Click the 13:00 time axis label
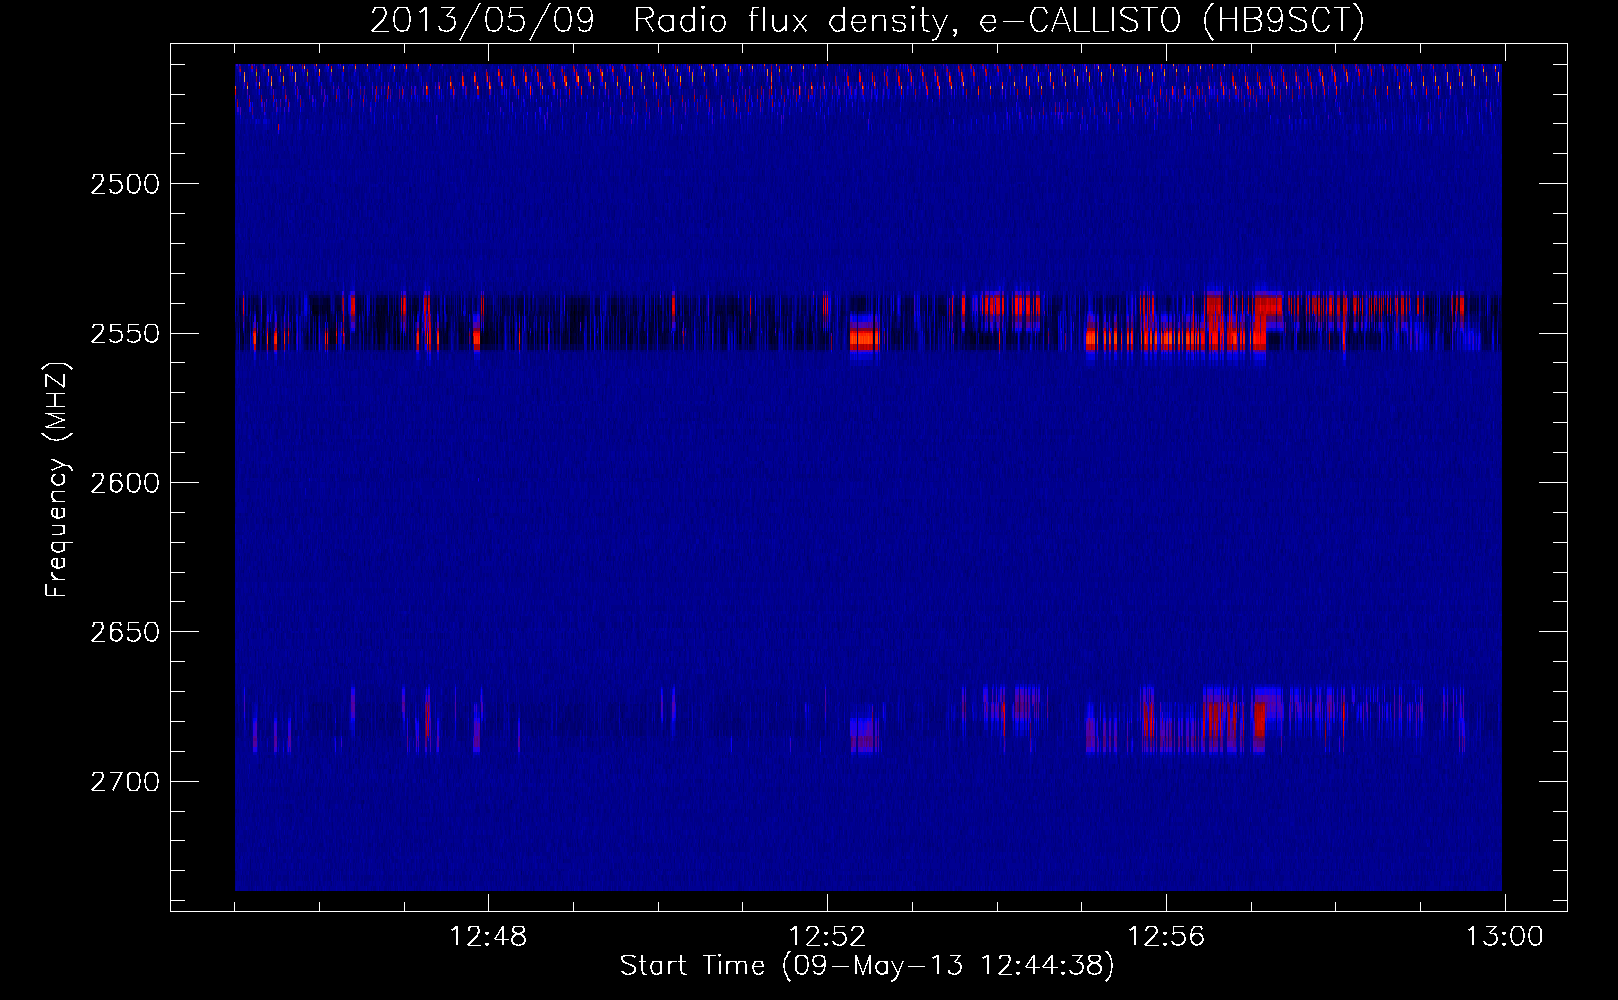Screen dimensions: 1618x1000 point(1504,937)
